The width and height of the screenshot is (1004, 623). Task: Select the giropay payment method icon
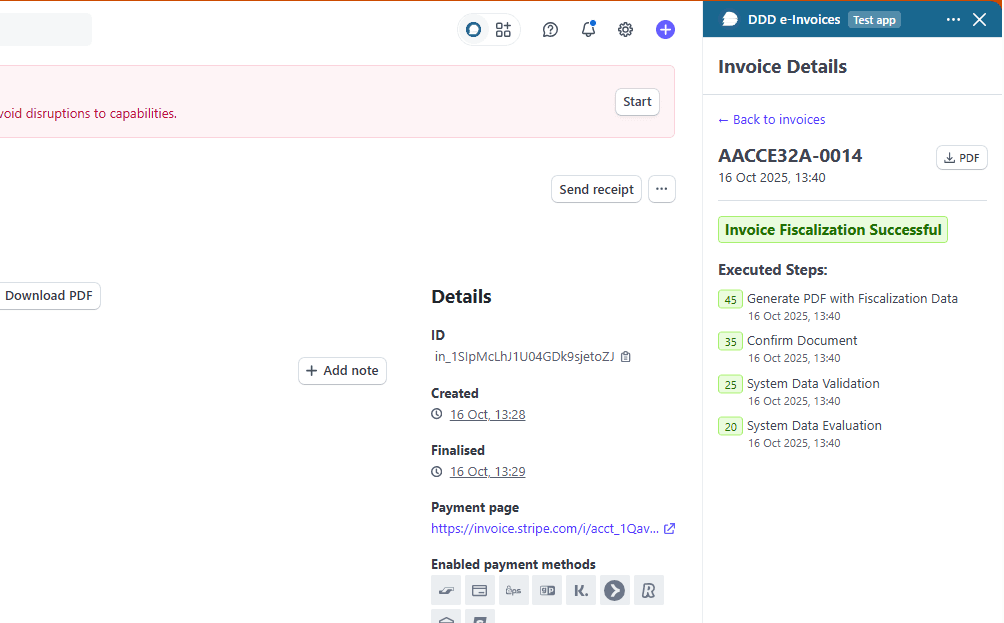(547, 590)
